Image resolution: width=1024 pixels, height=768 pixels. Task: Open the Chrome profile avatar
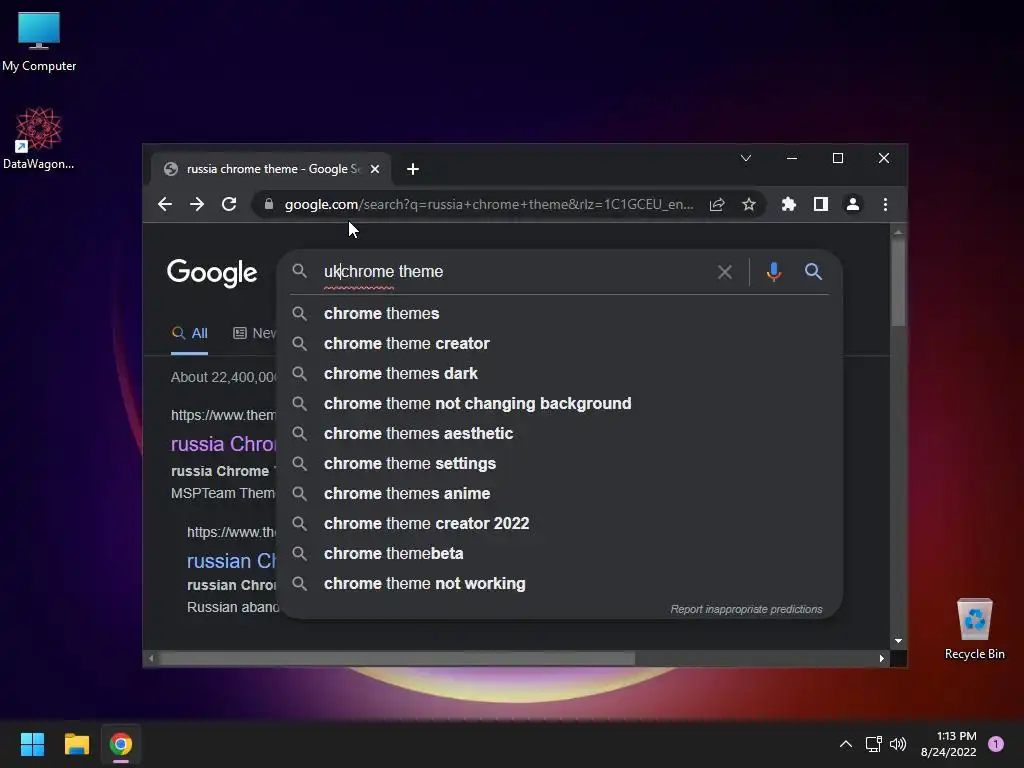[x=853, y=204]
